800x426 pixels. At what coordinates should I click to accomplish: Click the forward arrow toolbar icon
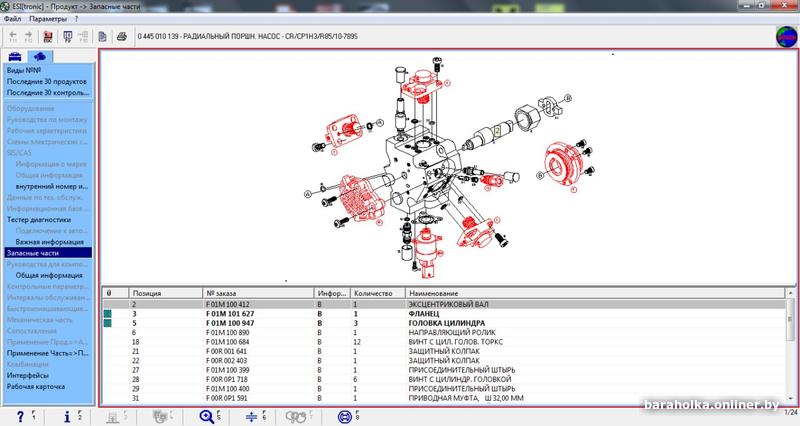pyautogui.click(x=29, y=36)
